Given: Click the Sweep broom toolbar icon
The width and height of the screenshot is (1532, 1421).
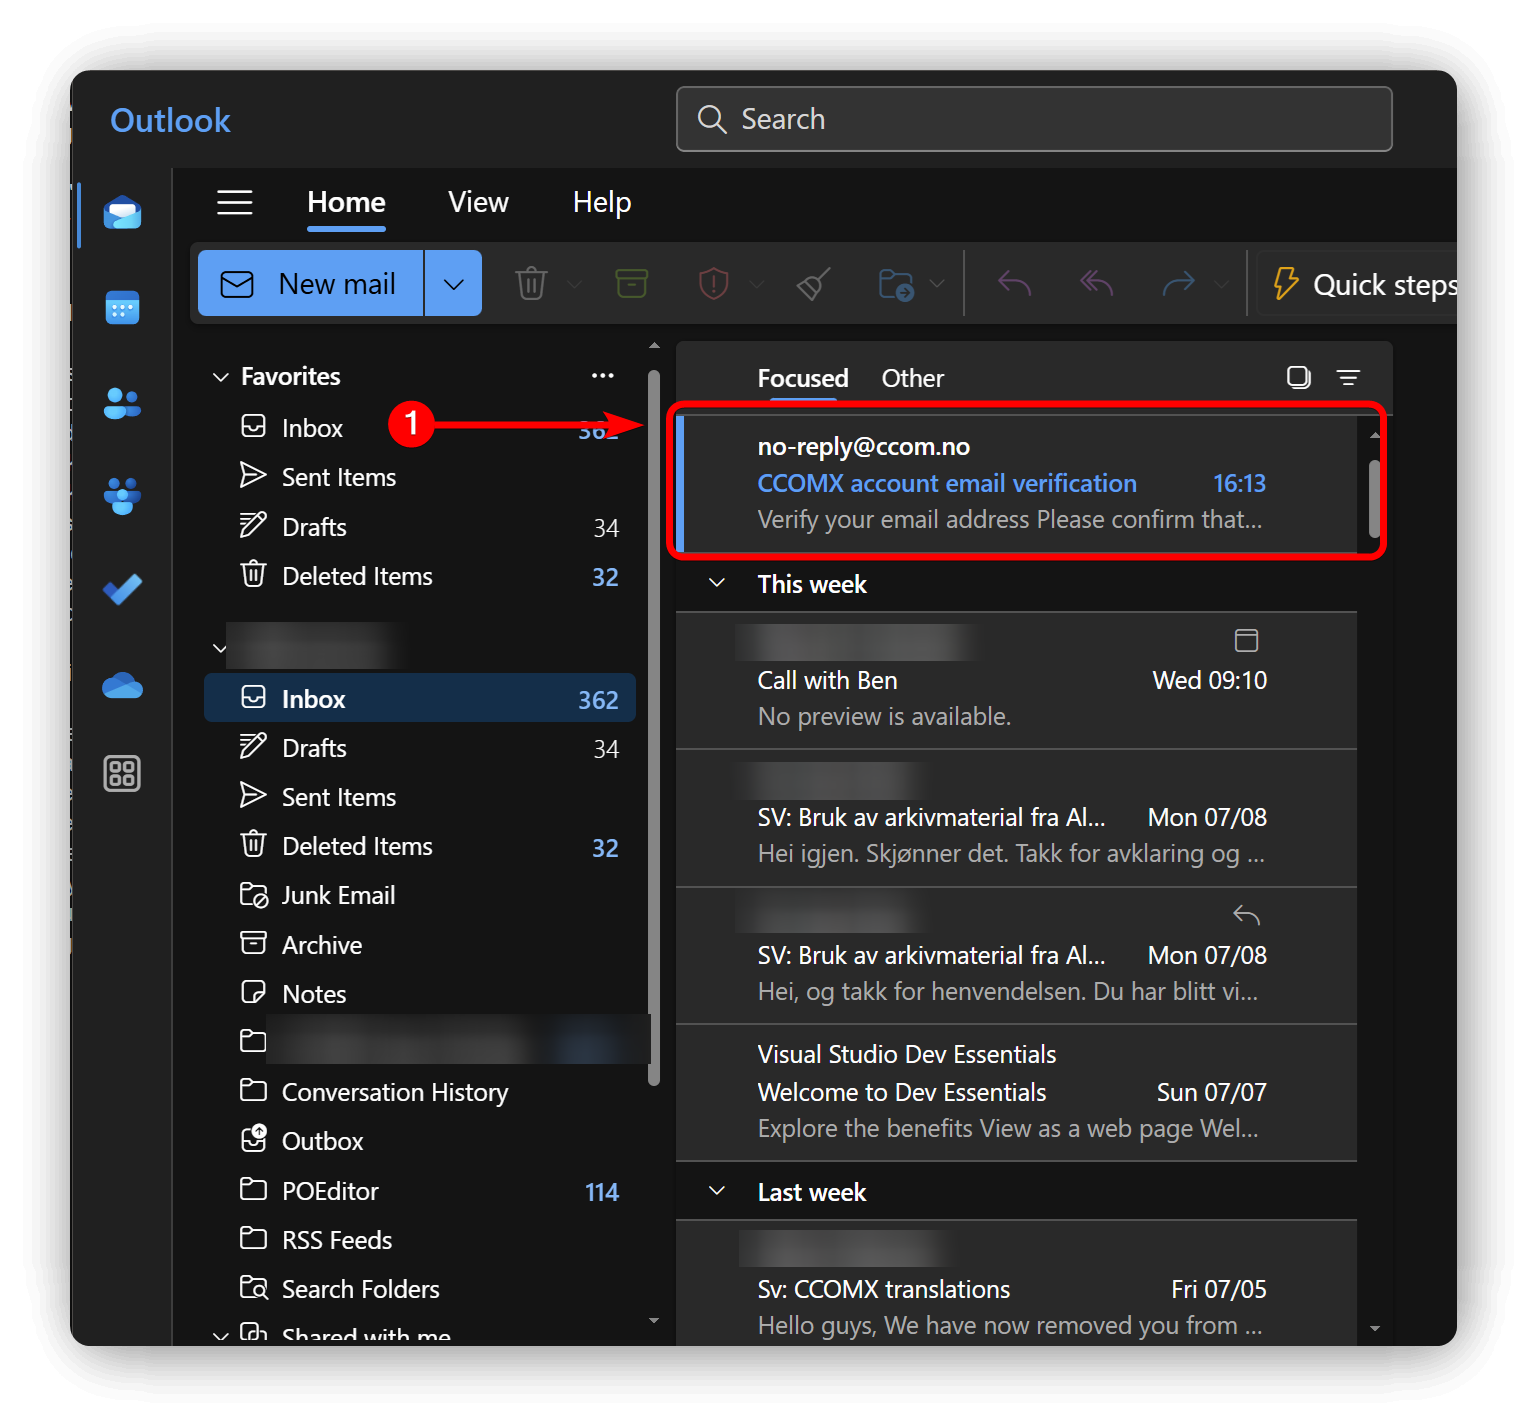Looking at the screenshot, I should [x=813, y=284].
